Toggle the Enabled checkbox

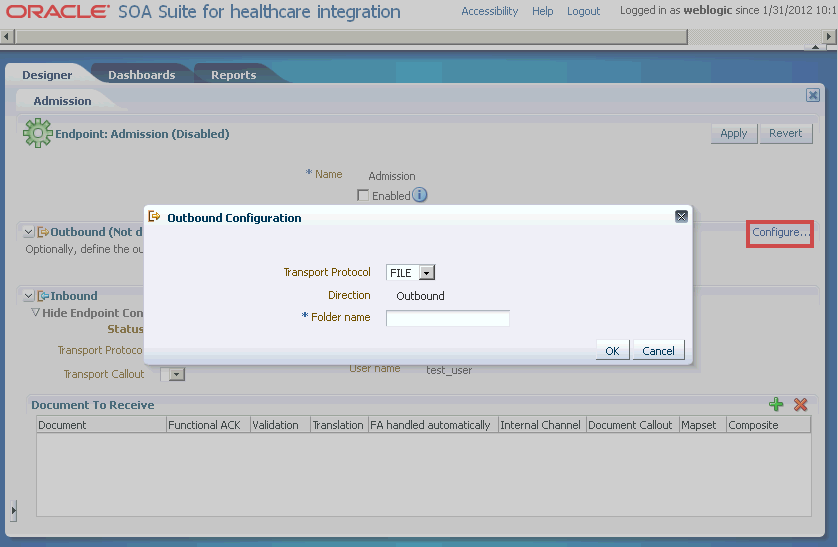[x=363, y=196]
